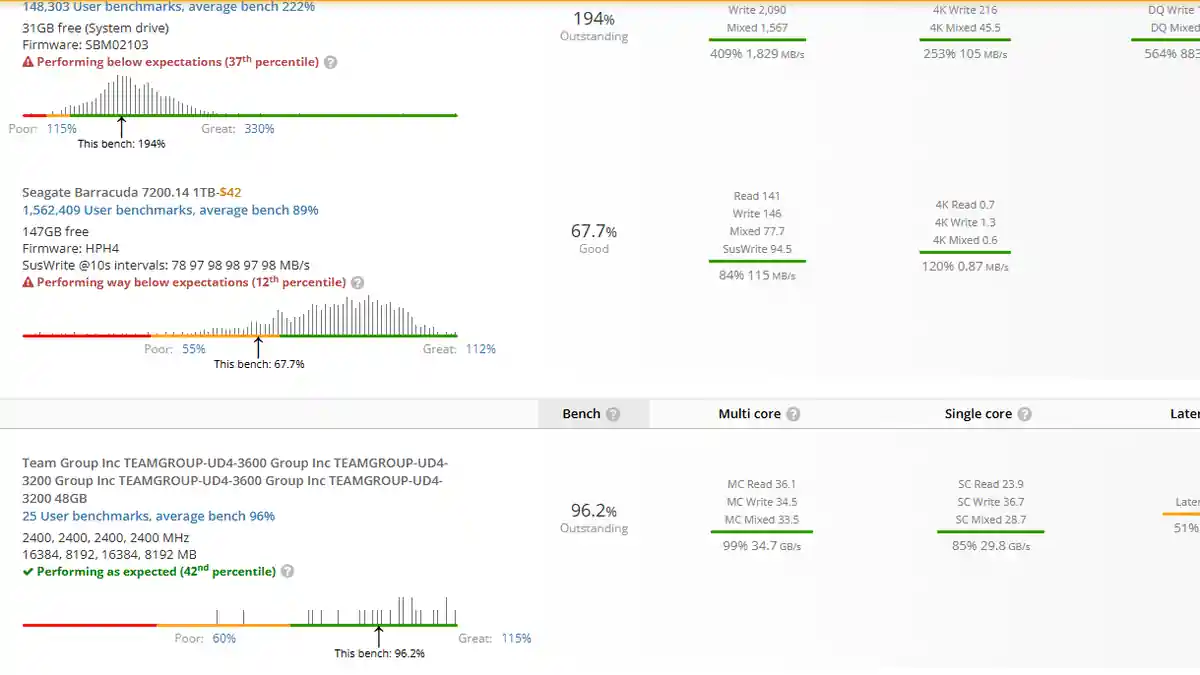Viewport: 1200px width, 675px height.
Task: Open 1,562,409 User benchmarks link
Action: [x=170, y=210]
